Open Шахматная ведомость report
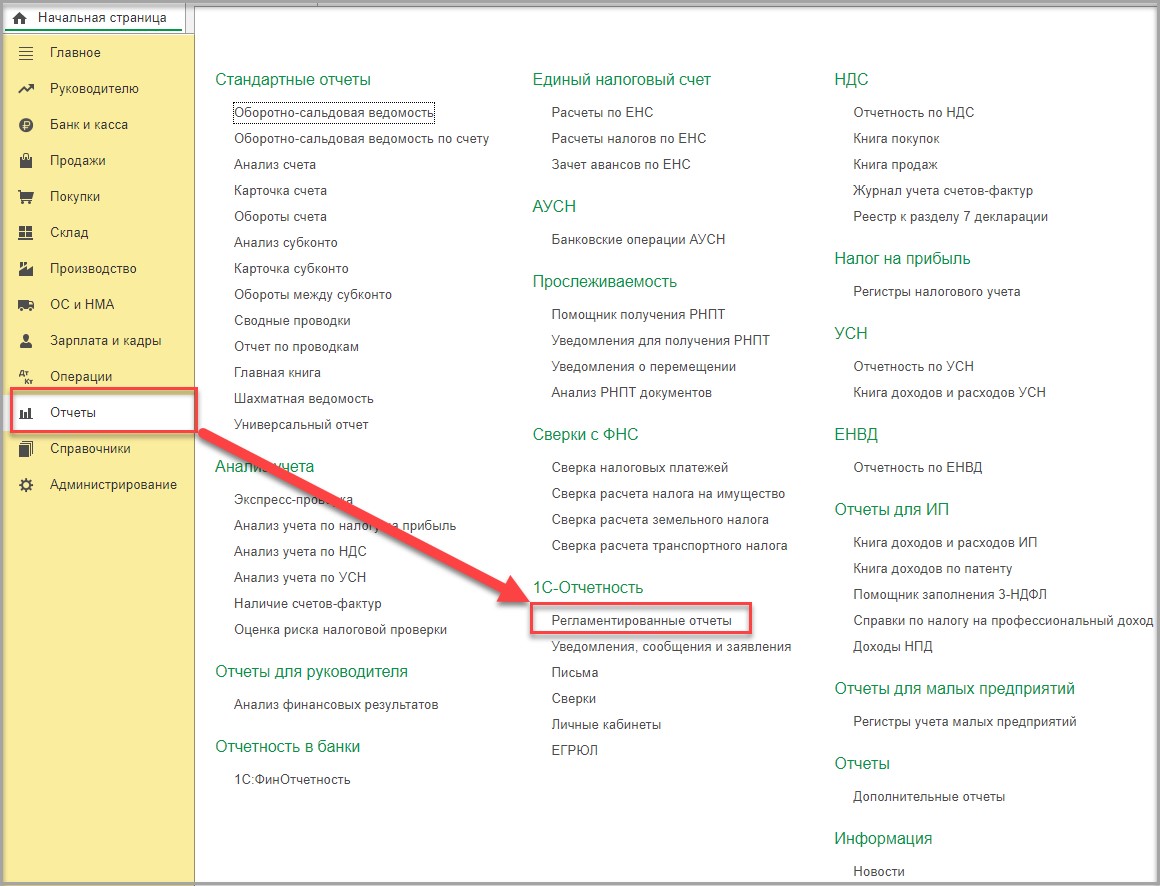This screenshot has width=1160, height=886. tap(303, 399)
